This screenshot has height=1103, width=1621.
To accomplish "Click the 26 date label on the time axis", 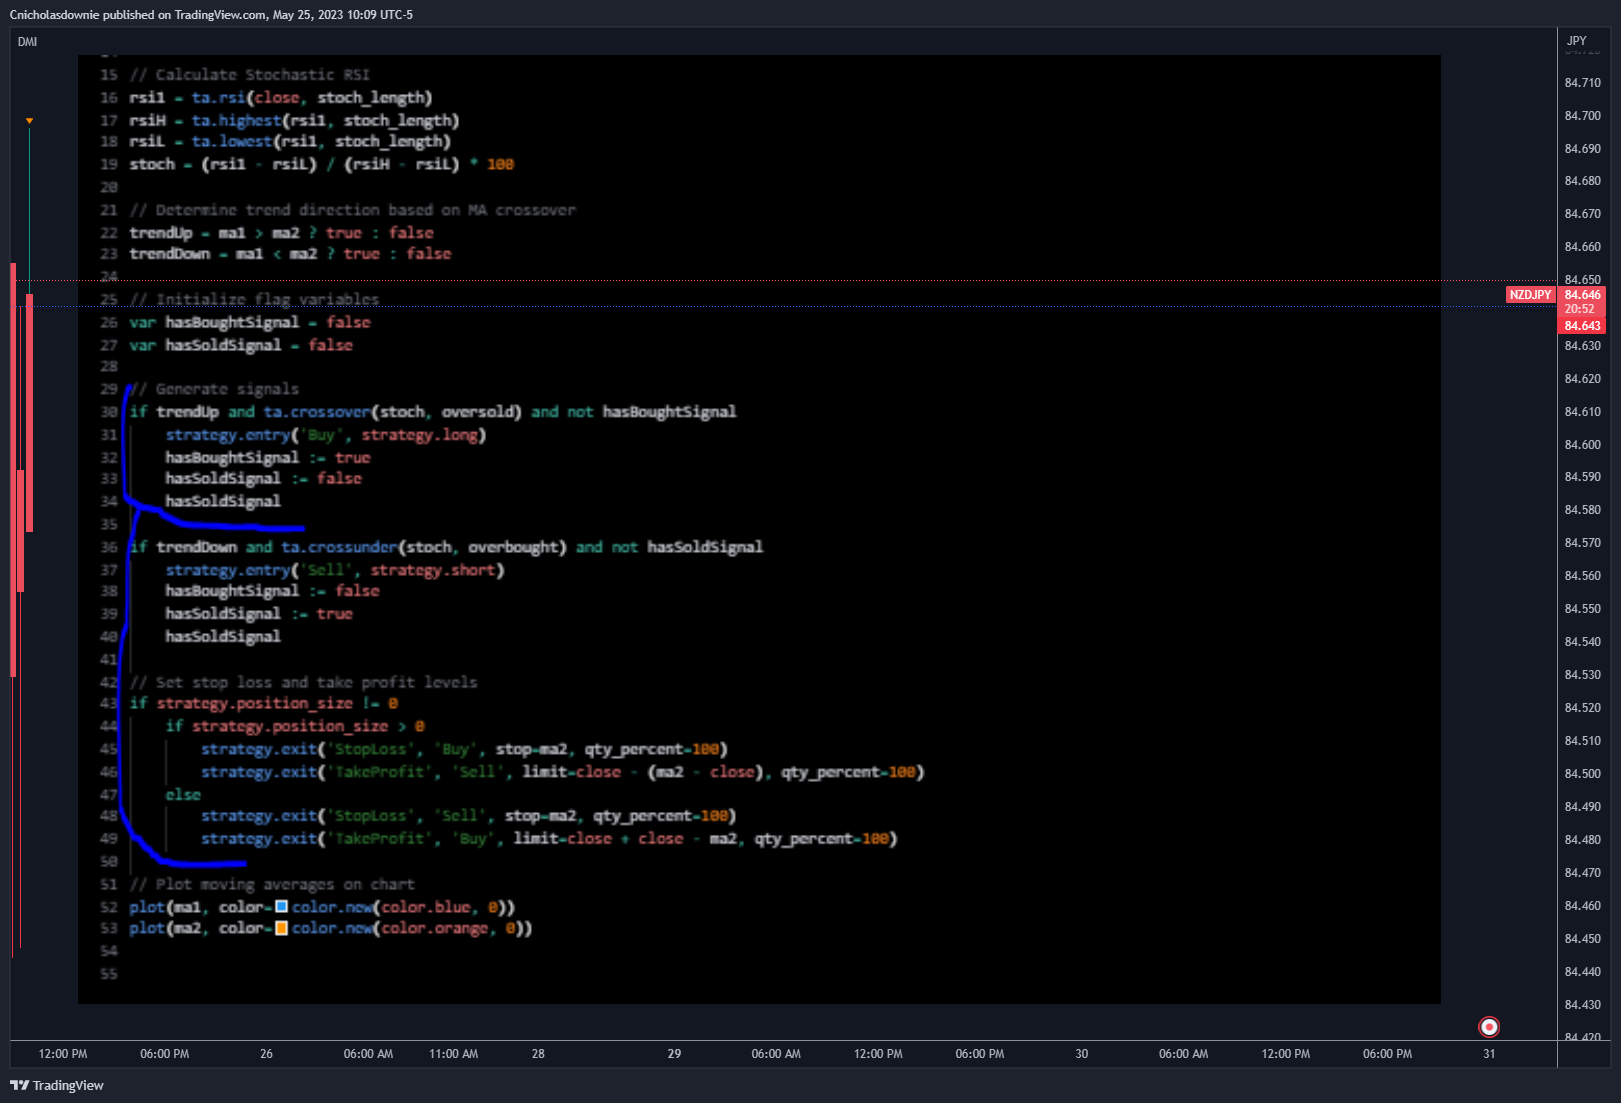I will [x=266, y=1054].
